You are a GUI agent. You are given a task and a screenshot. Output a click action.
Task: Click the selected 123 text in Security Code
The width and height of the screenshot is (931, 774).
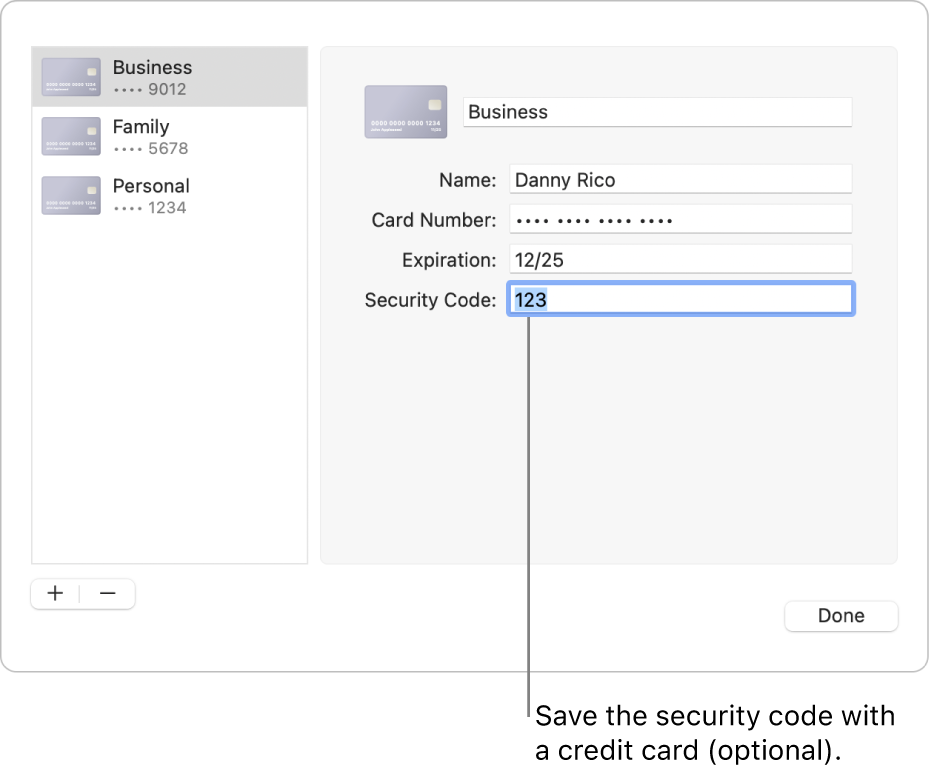pyautogui.click(x=529, y=298)
